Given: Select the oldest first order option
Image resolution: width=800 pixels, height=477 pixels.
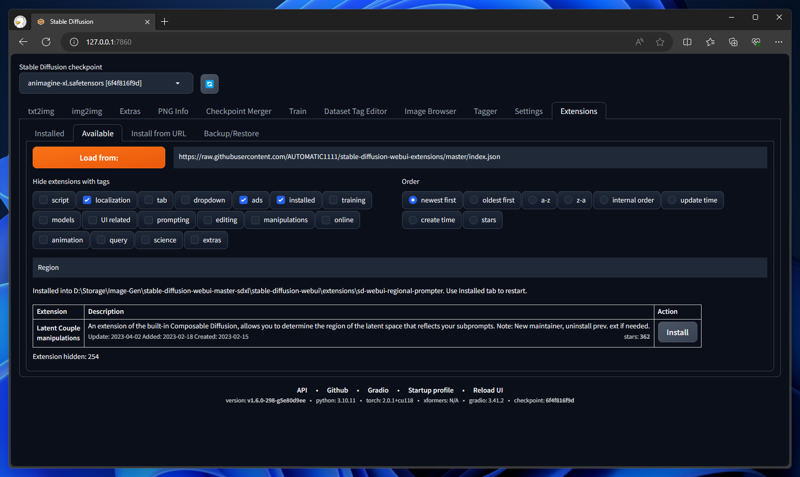Looking at the screenshot, I should [x=474, y=200].
